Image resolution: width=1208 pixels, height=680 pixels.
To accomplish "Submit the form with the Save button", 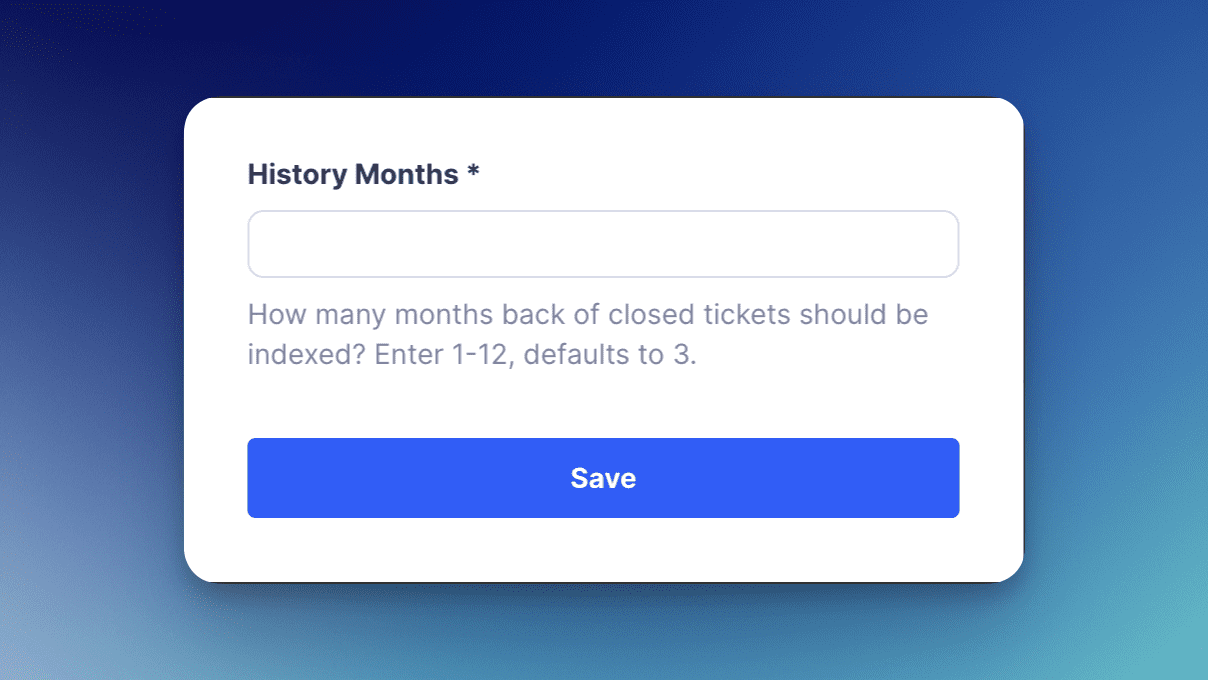I will tap(603, 478).
